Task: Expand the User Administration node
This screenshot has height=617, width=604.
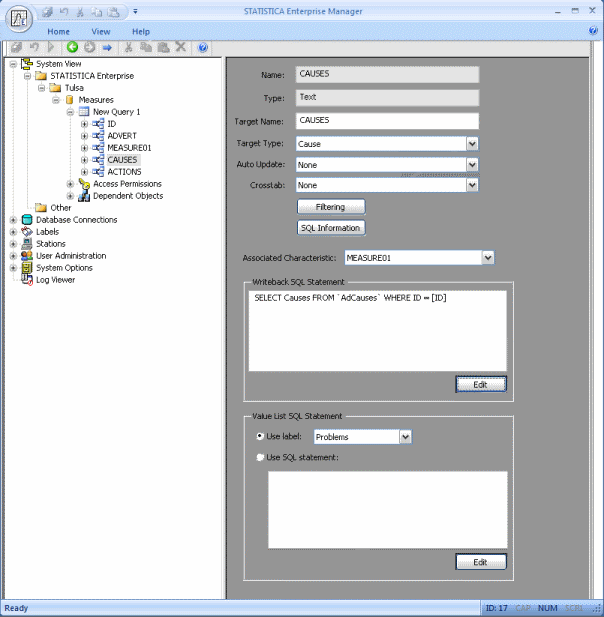Action: point(13,256)
